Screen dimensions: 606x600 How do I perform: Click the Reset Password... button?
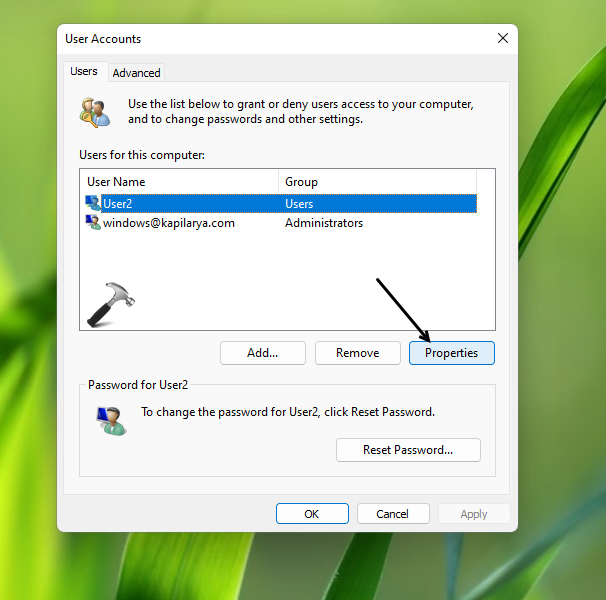[x=408, y=450]
